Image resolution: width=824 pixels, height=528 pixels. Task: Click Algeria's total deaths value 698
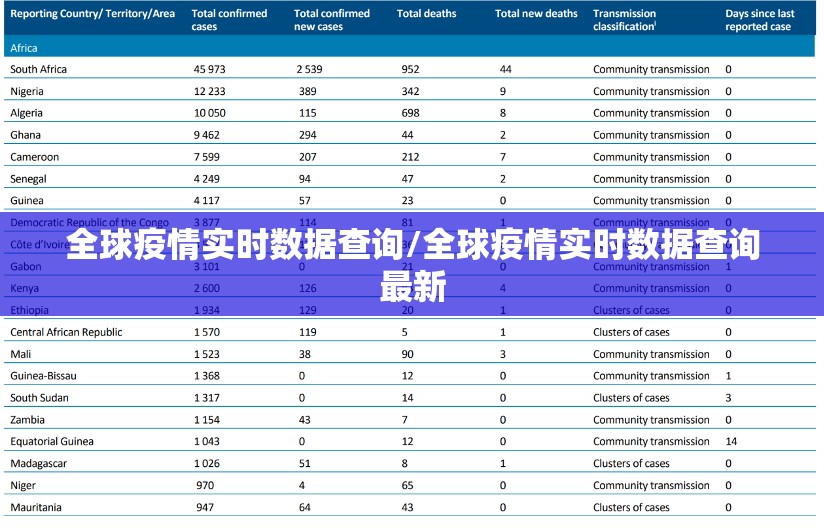click(410, 113)
